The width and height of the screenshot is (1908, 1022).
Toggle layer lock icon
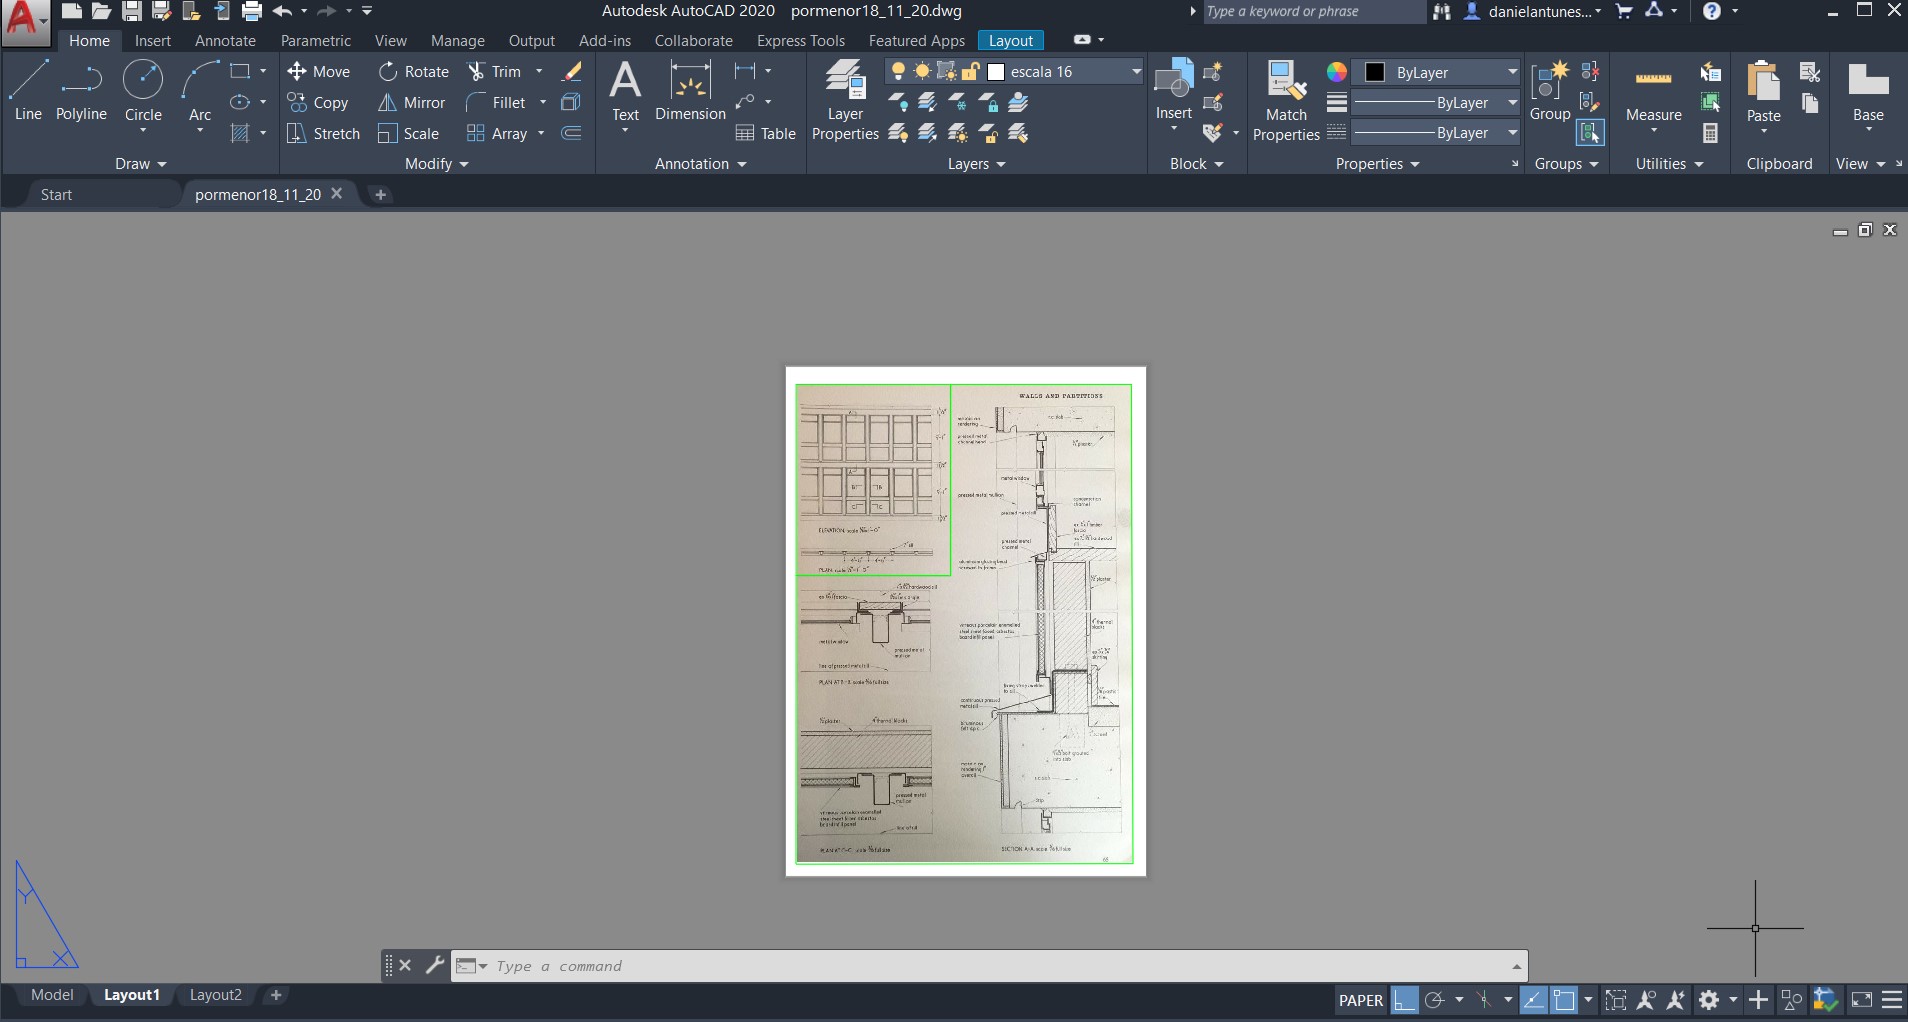click(970, 71)
